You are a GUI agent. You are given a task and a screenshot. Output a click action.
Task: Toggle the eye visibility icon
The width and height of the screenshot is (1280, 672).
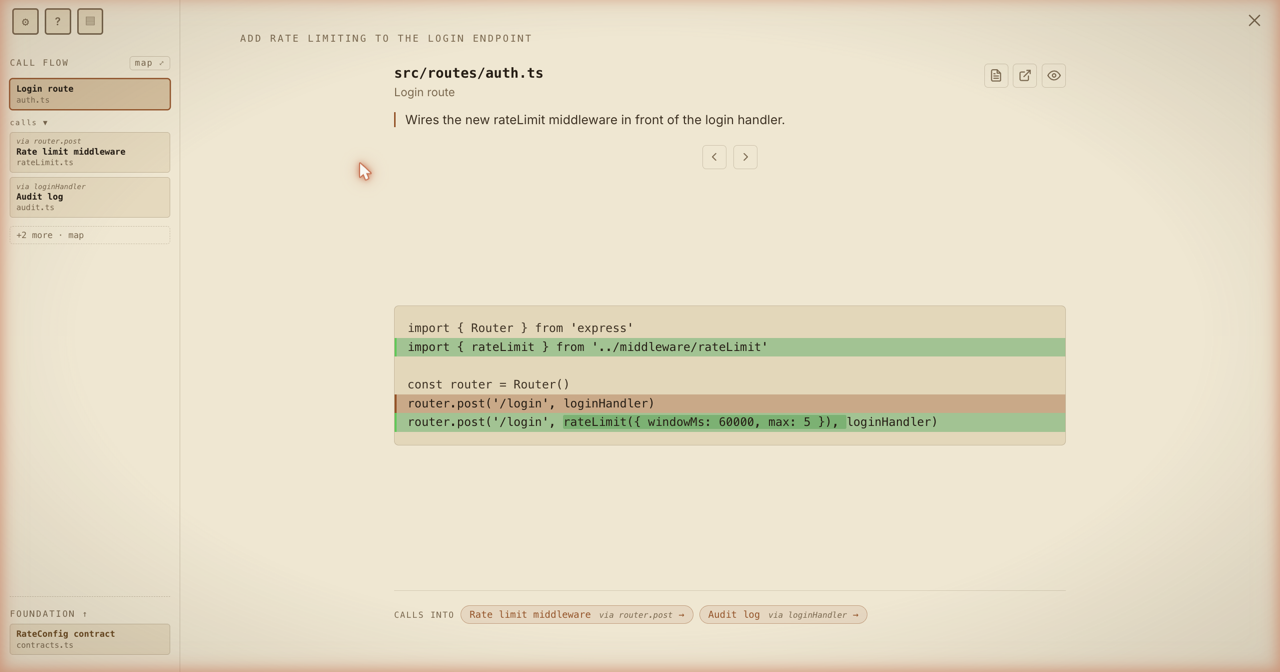click(1054, 76)
